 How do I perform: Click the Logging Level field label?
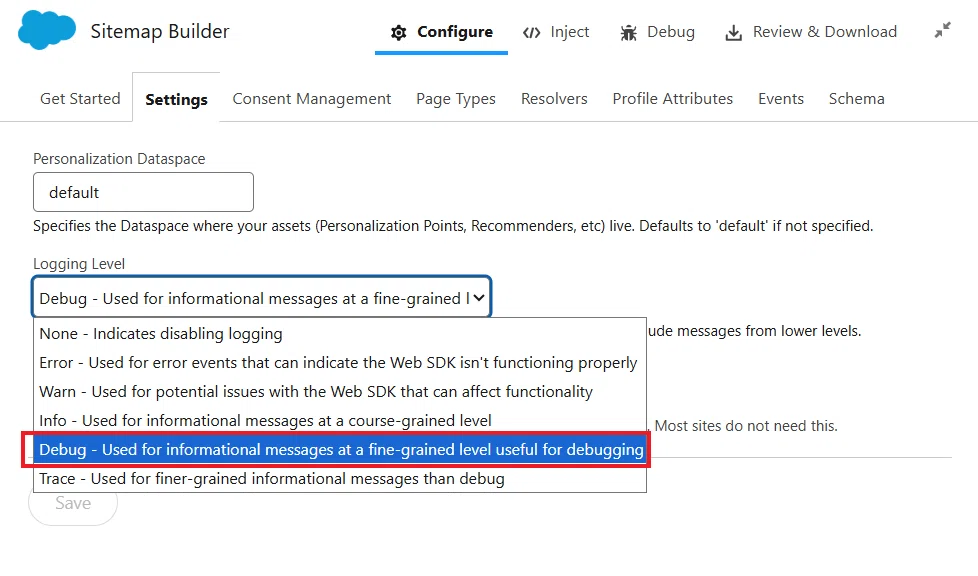79,264
